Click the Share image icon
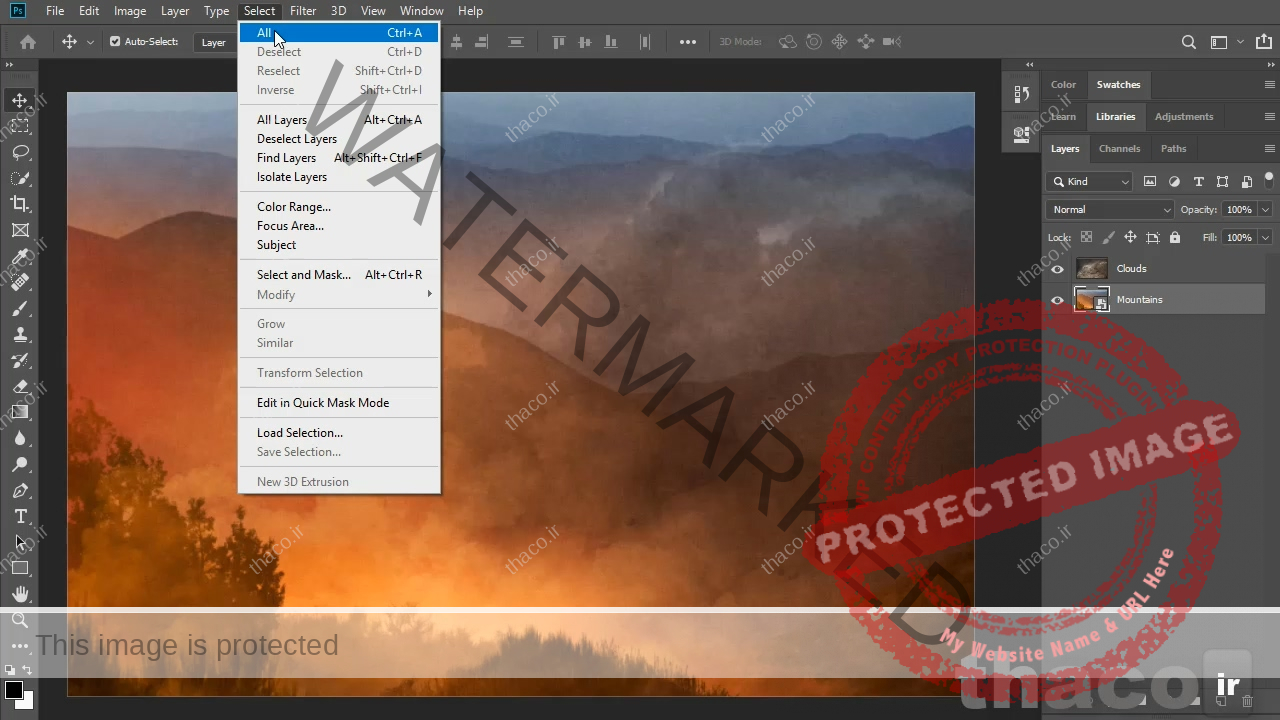 (1264, 42)
